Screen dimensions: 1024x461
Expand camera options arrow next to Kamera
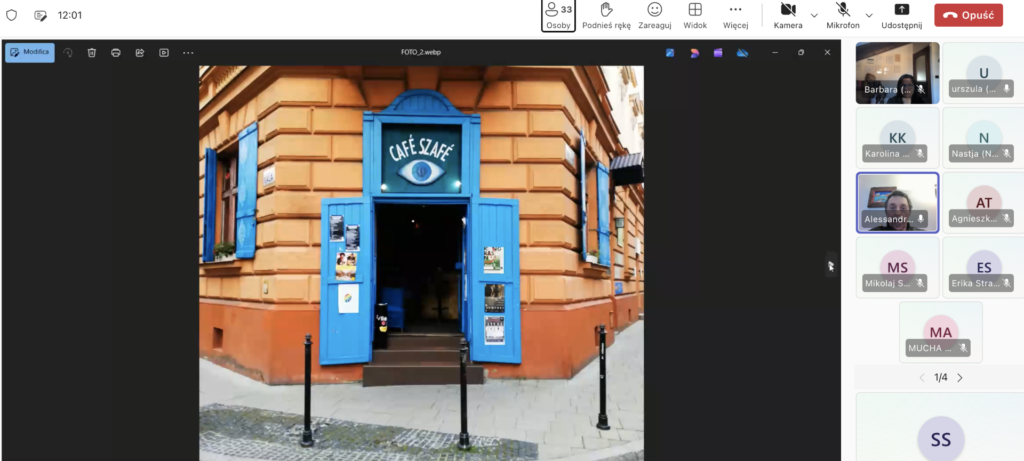(814, 15)
